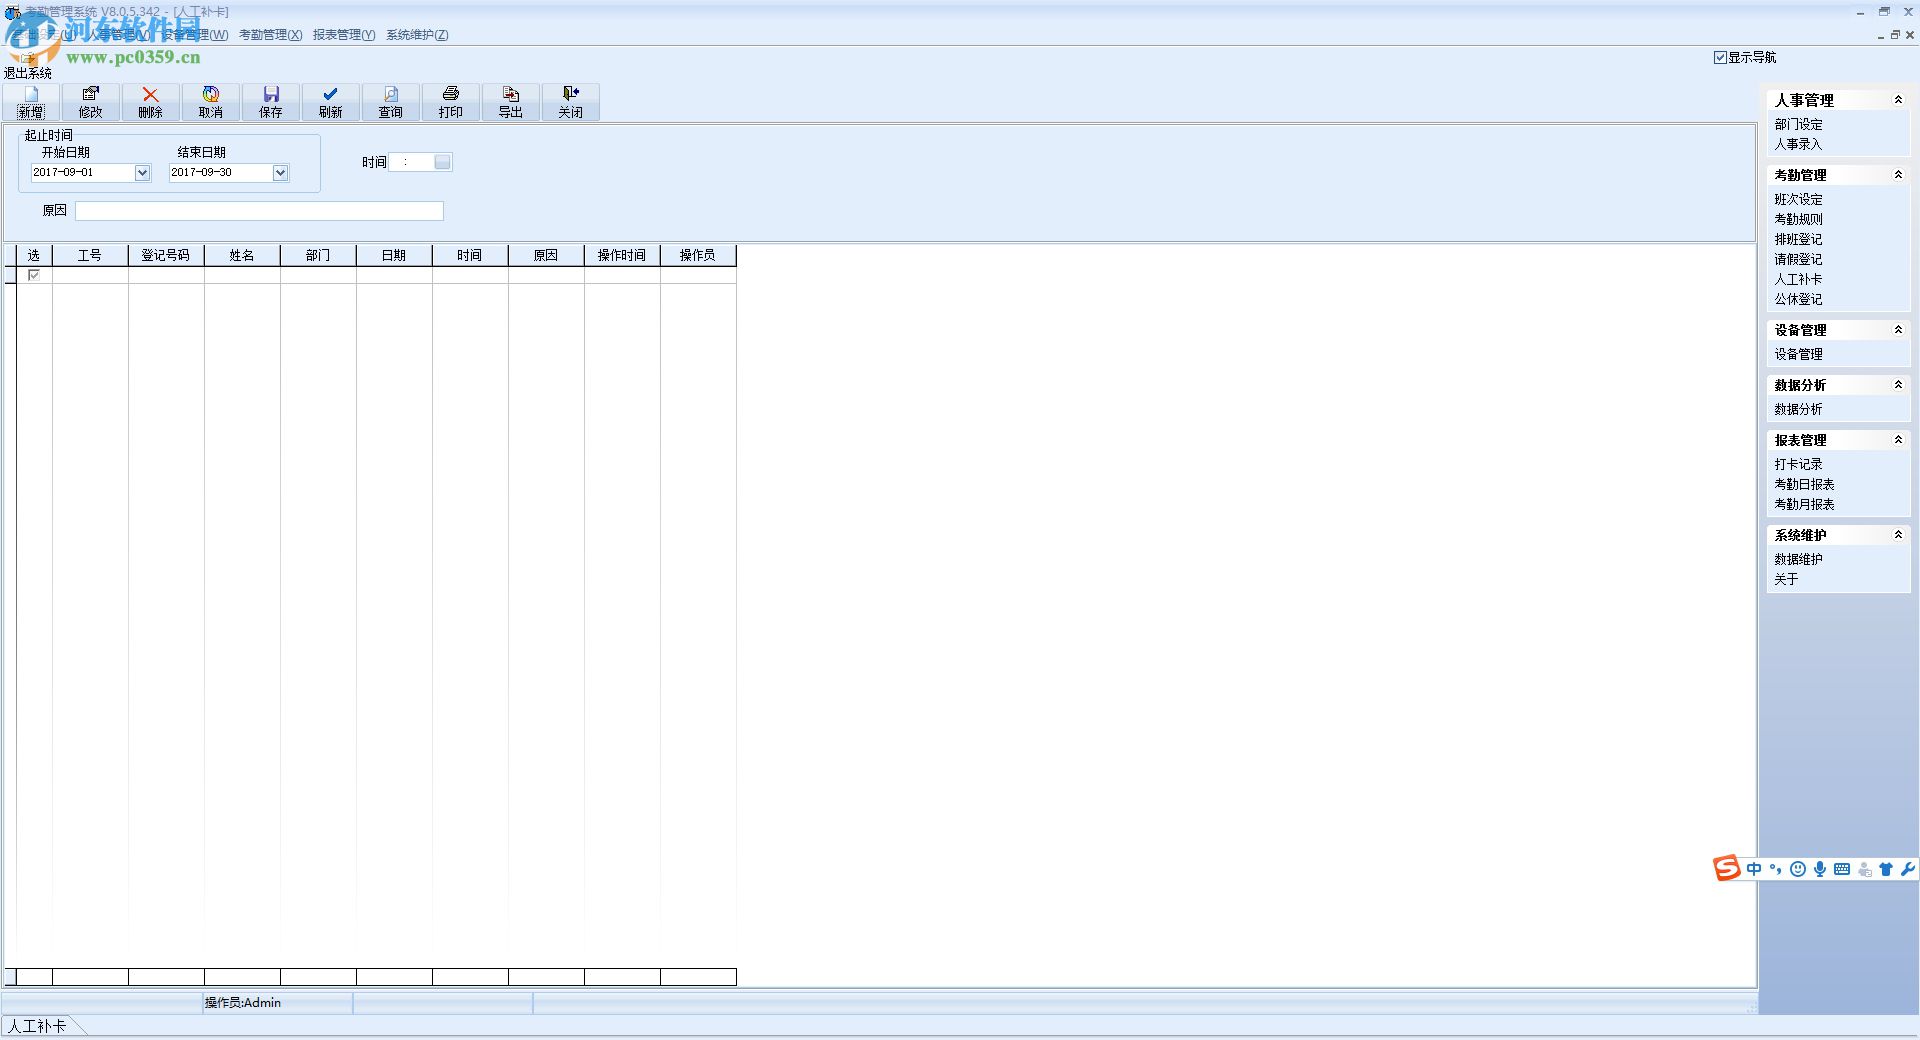Toggle the 显示导航 (Show navigation) checkbox
Screen dimensions: 1920x1040
click(1720, 58)
